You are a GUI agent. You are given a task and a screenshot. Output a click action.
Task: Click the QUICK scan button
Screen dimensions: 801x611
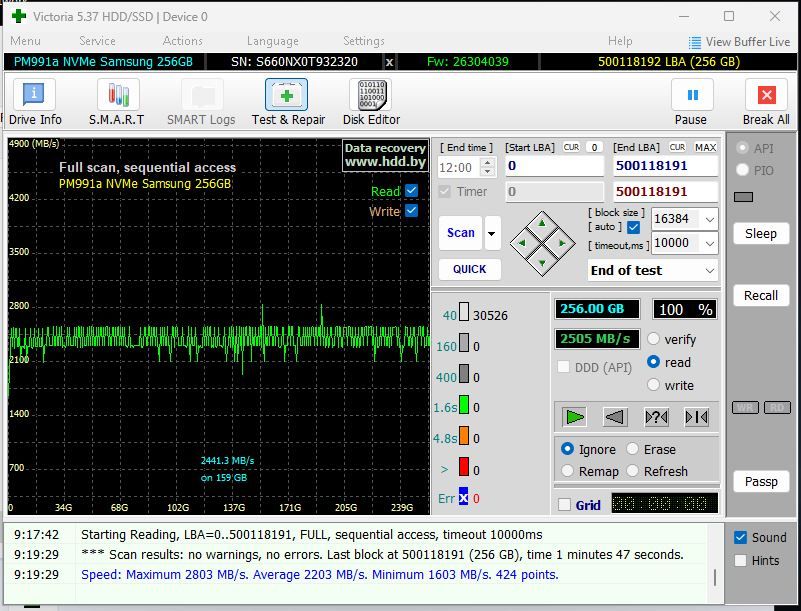[469, 269]
